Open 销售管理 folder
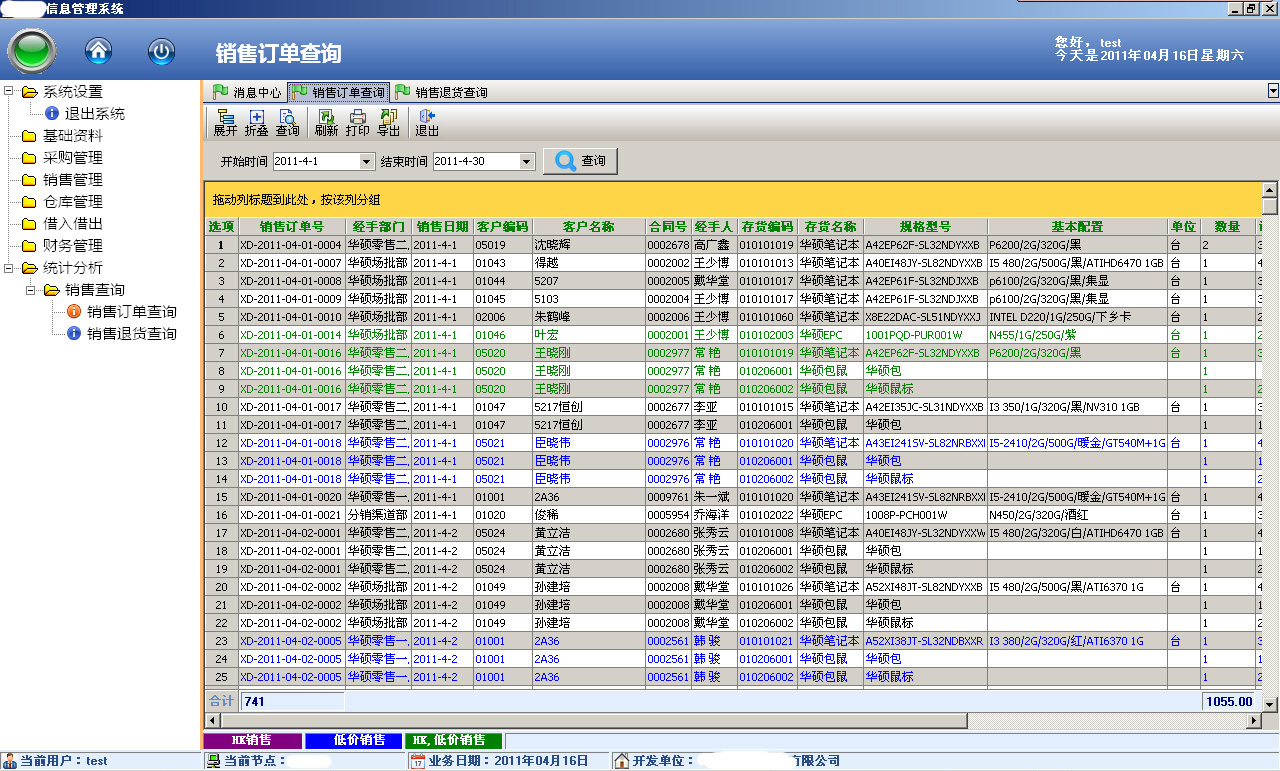The height and width of the screenshot is (771, 1280). 72,179
